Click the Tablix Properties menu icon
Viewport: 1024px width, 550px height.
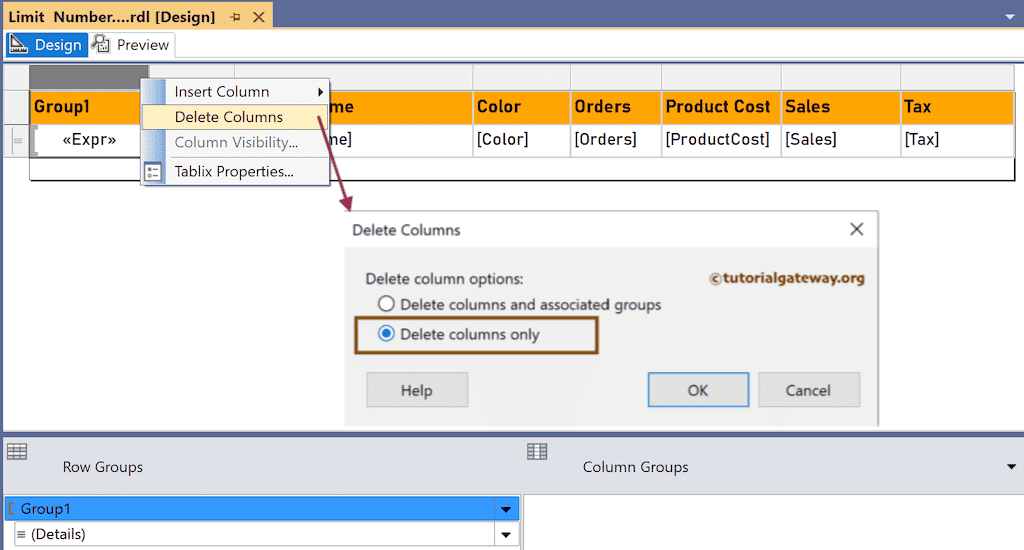(x=153, y=172)
